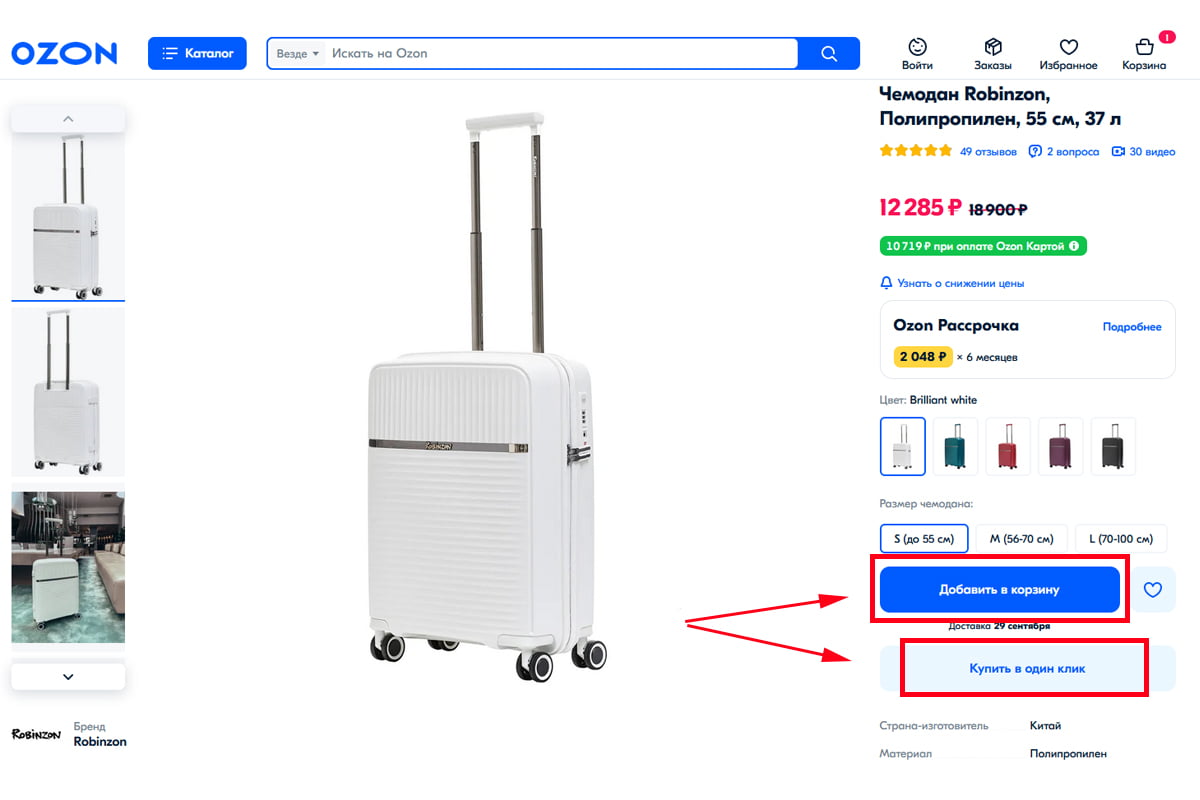1200x800 pixels.
Task: Select size L (70-100 см)
Action: 1121,539
